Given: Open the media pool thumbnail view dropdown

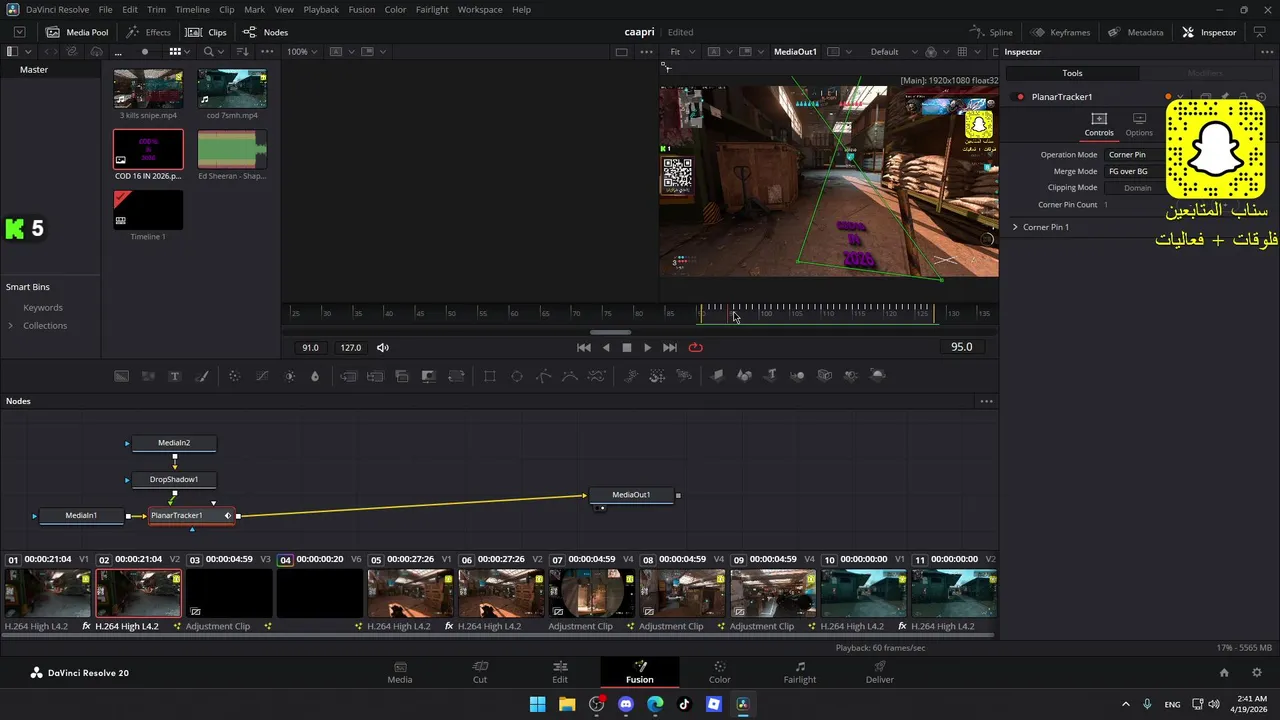Looking at the screenshot, I should (x=179, y=52).
